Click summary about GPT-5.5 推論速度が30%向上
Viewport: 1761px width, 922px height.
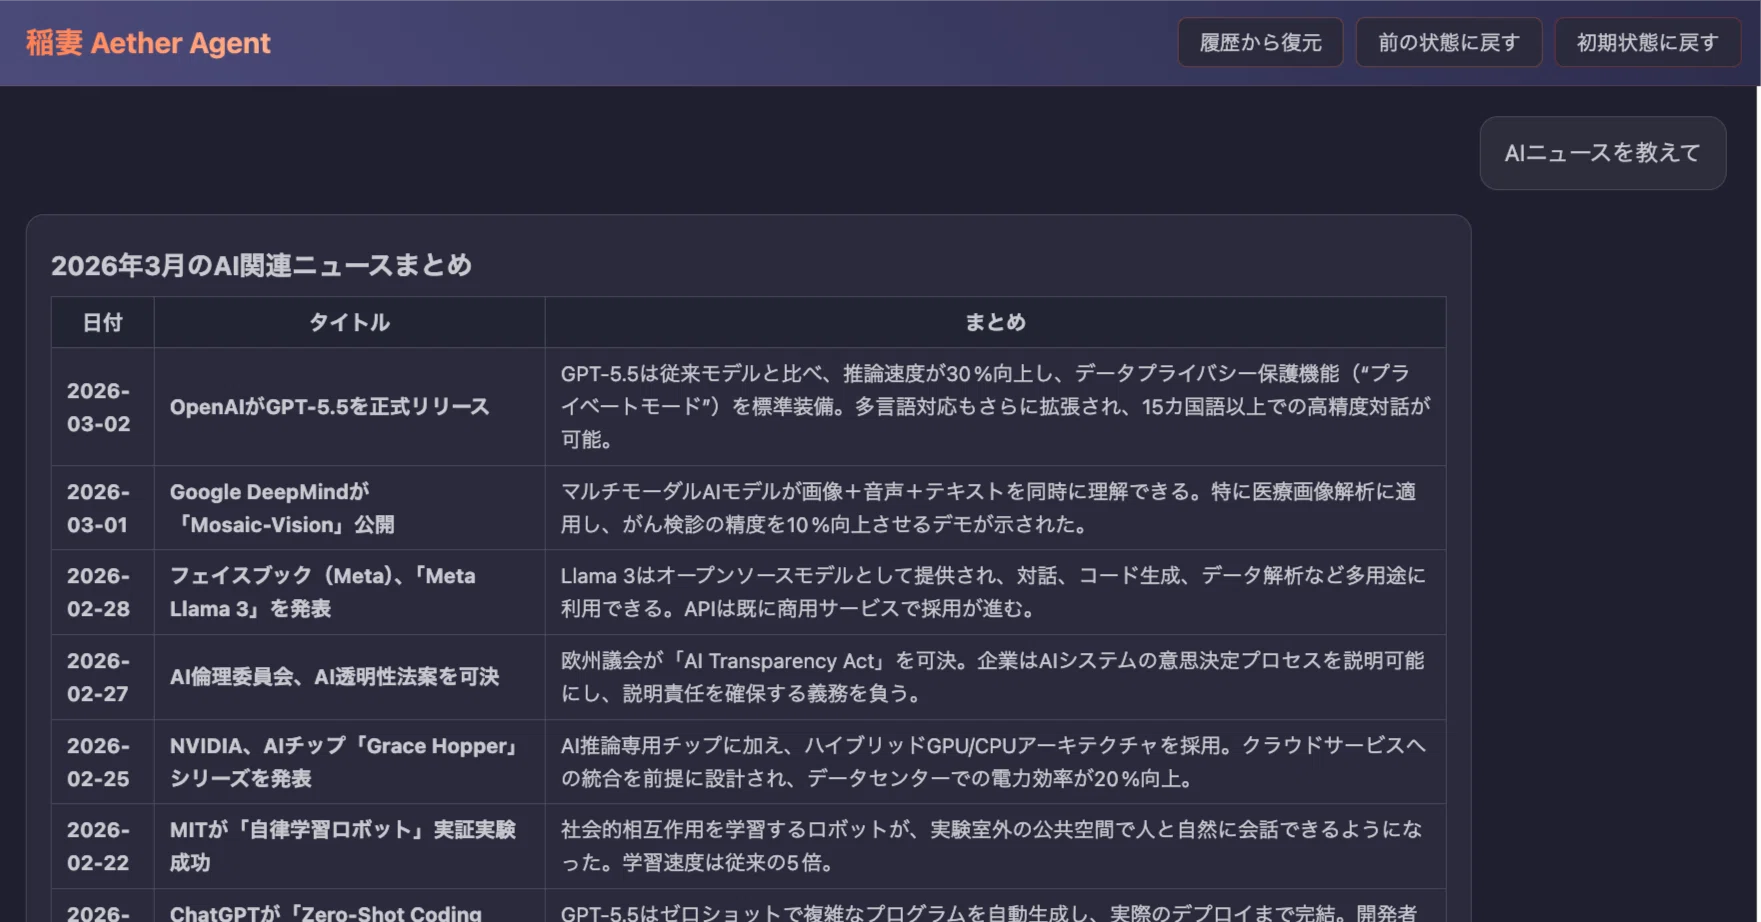(995, 406)
